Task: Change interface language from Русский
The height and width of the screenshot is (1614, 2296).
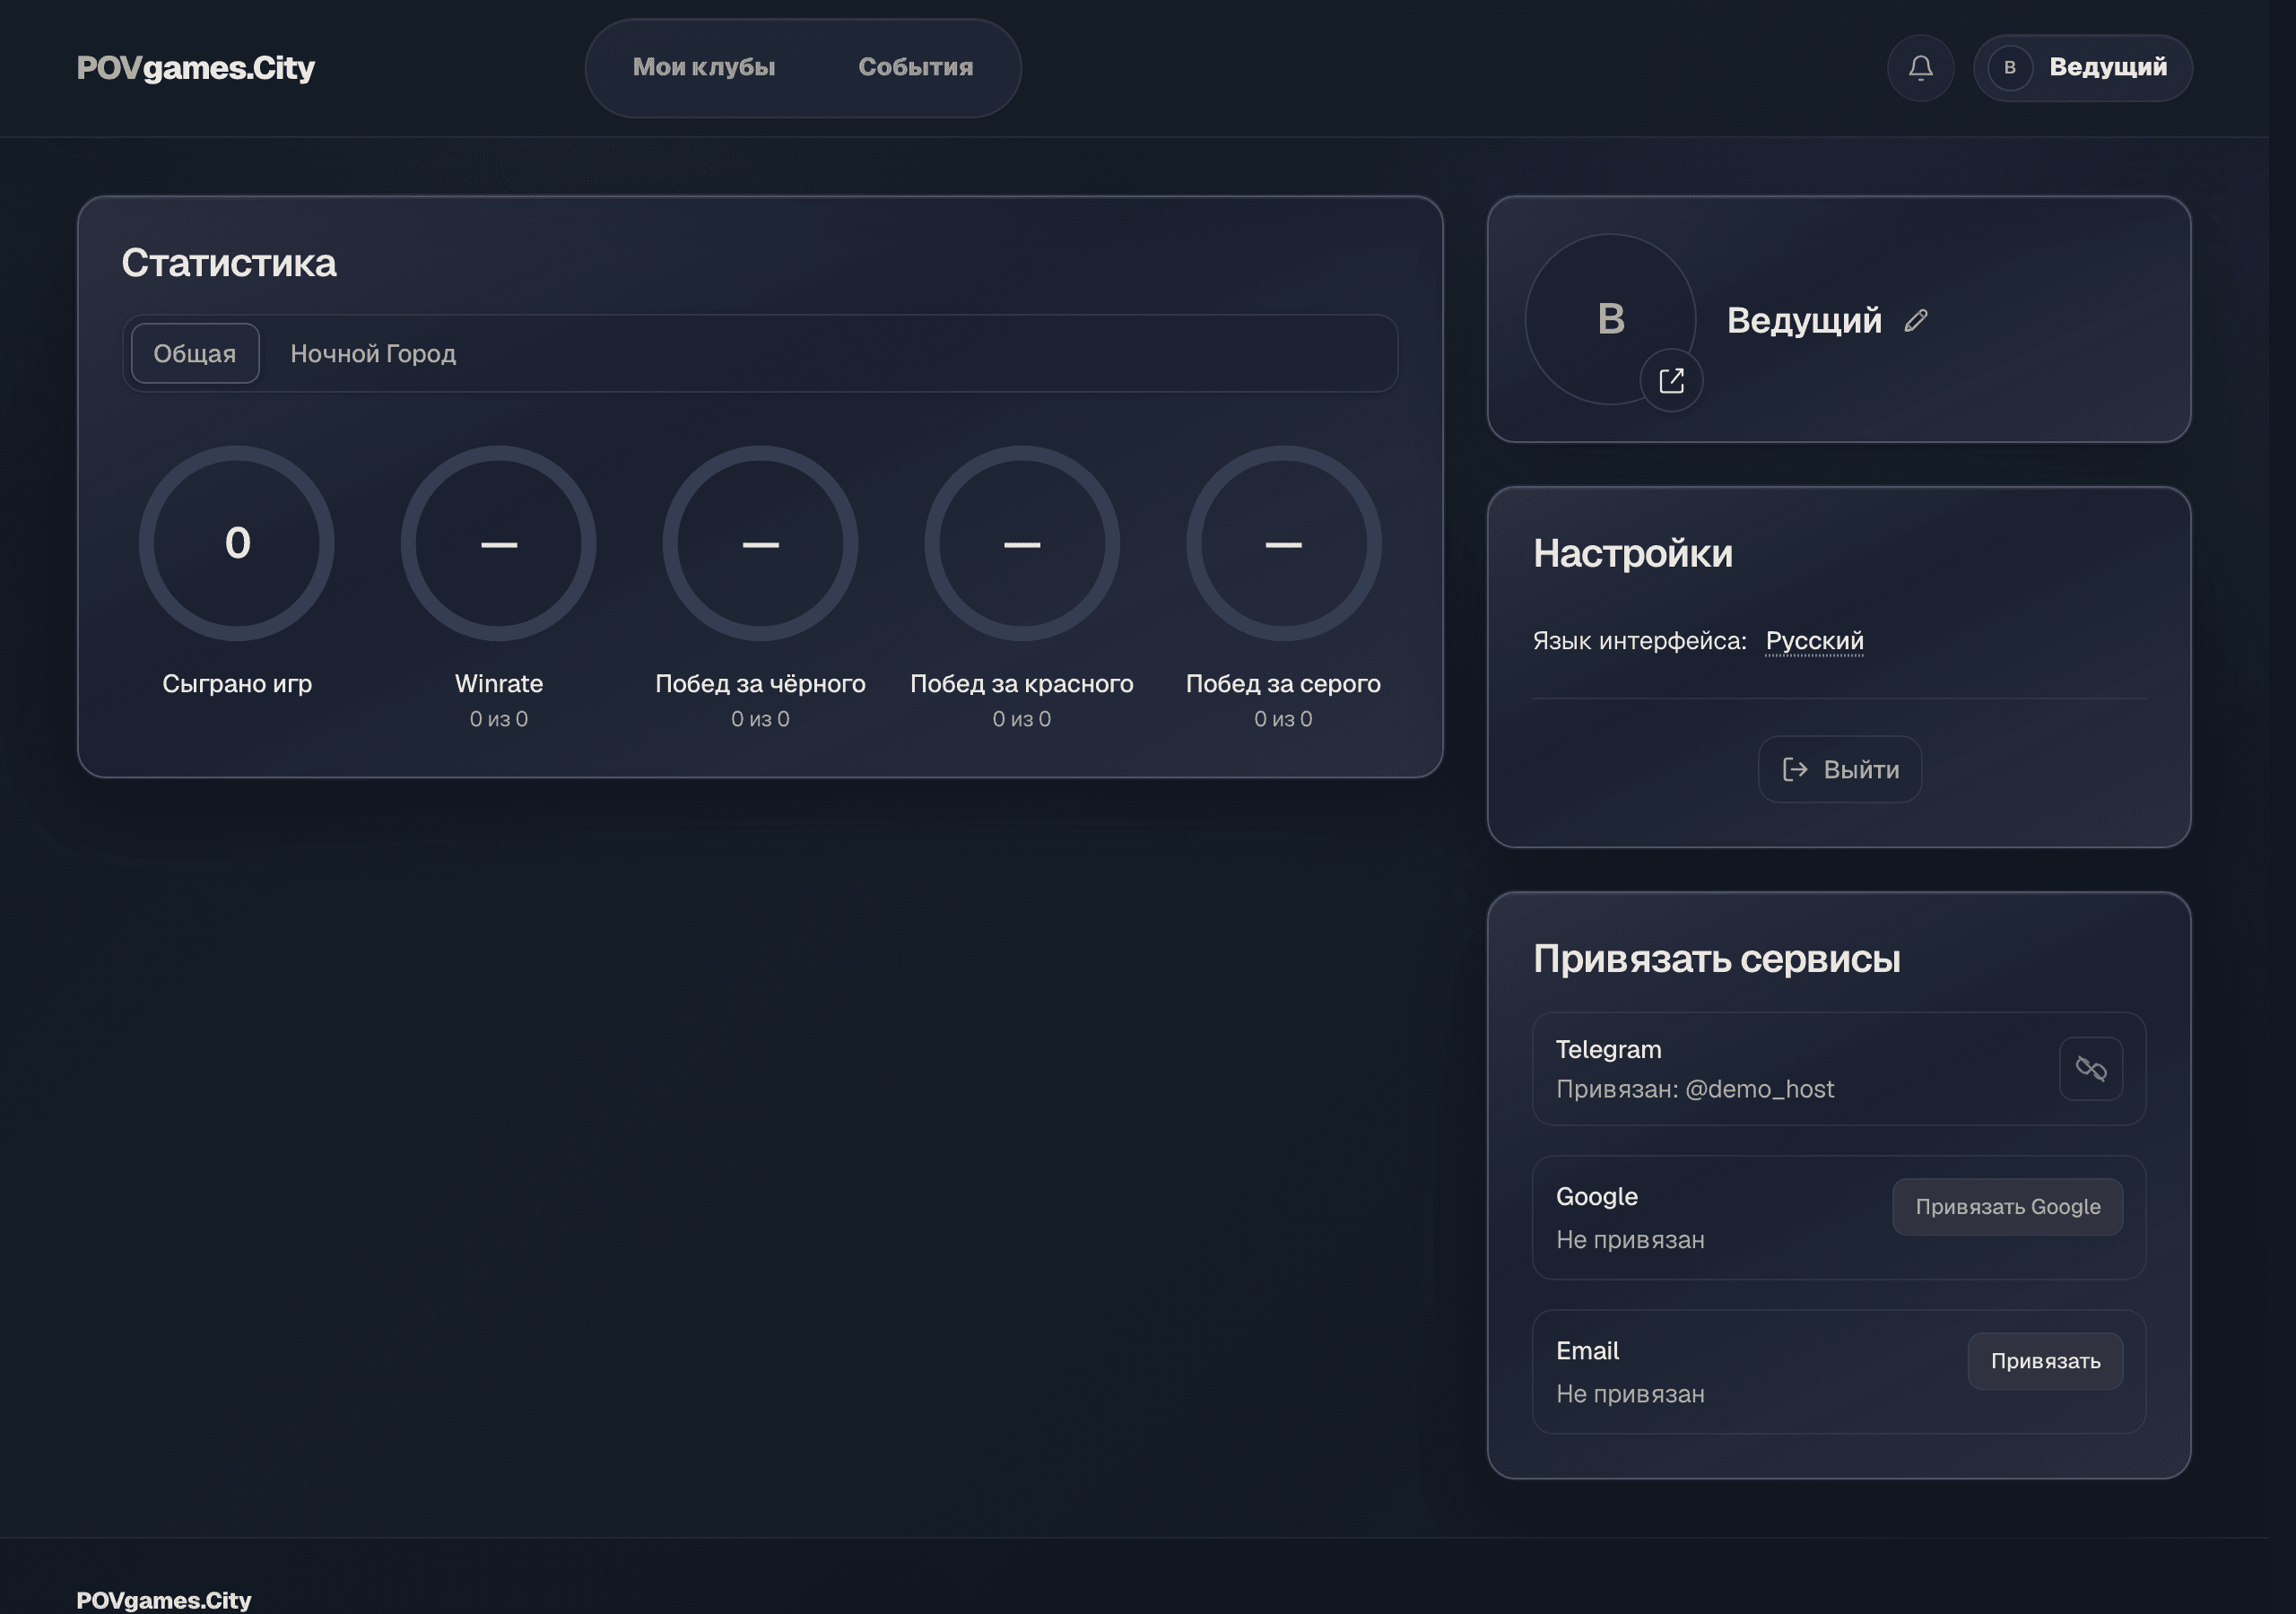Action: point(1814,641)
